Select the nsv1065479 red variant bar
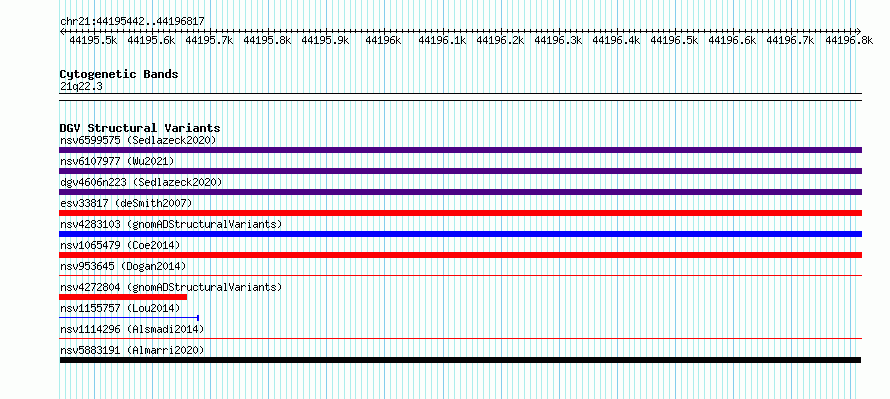This screenshot has height=399, width=890. (x=460, y=255)
